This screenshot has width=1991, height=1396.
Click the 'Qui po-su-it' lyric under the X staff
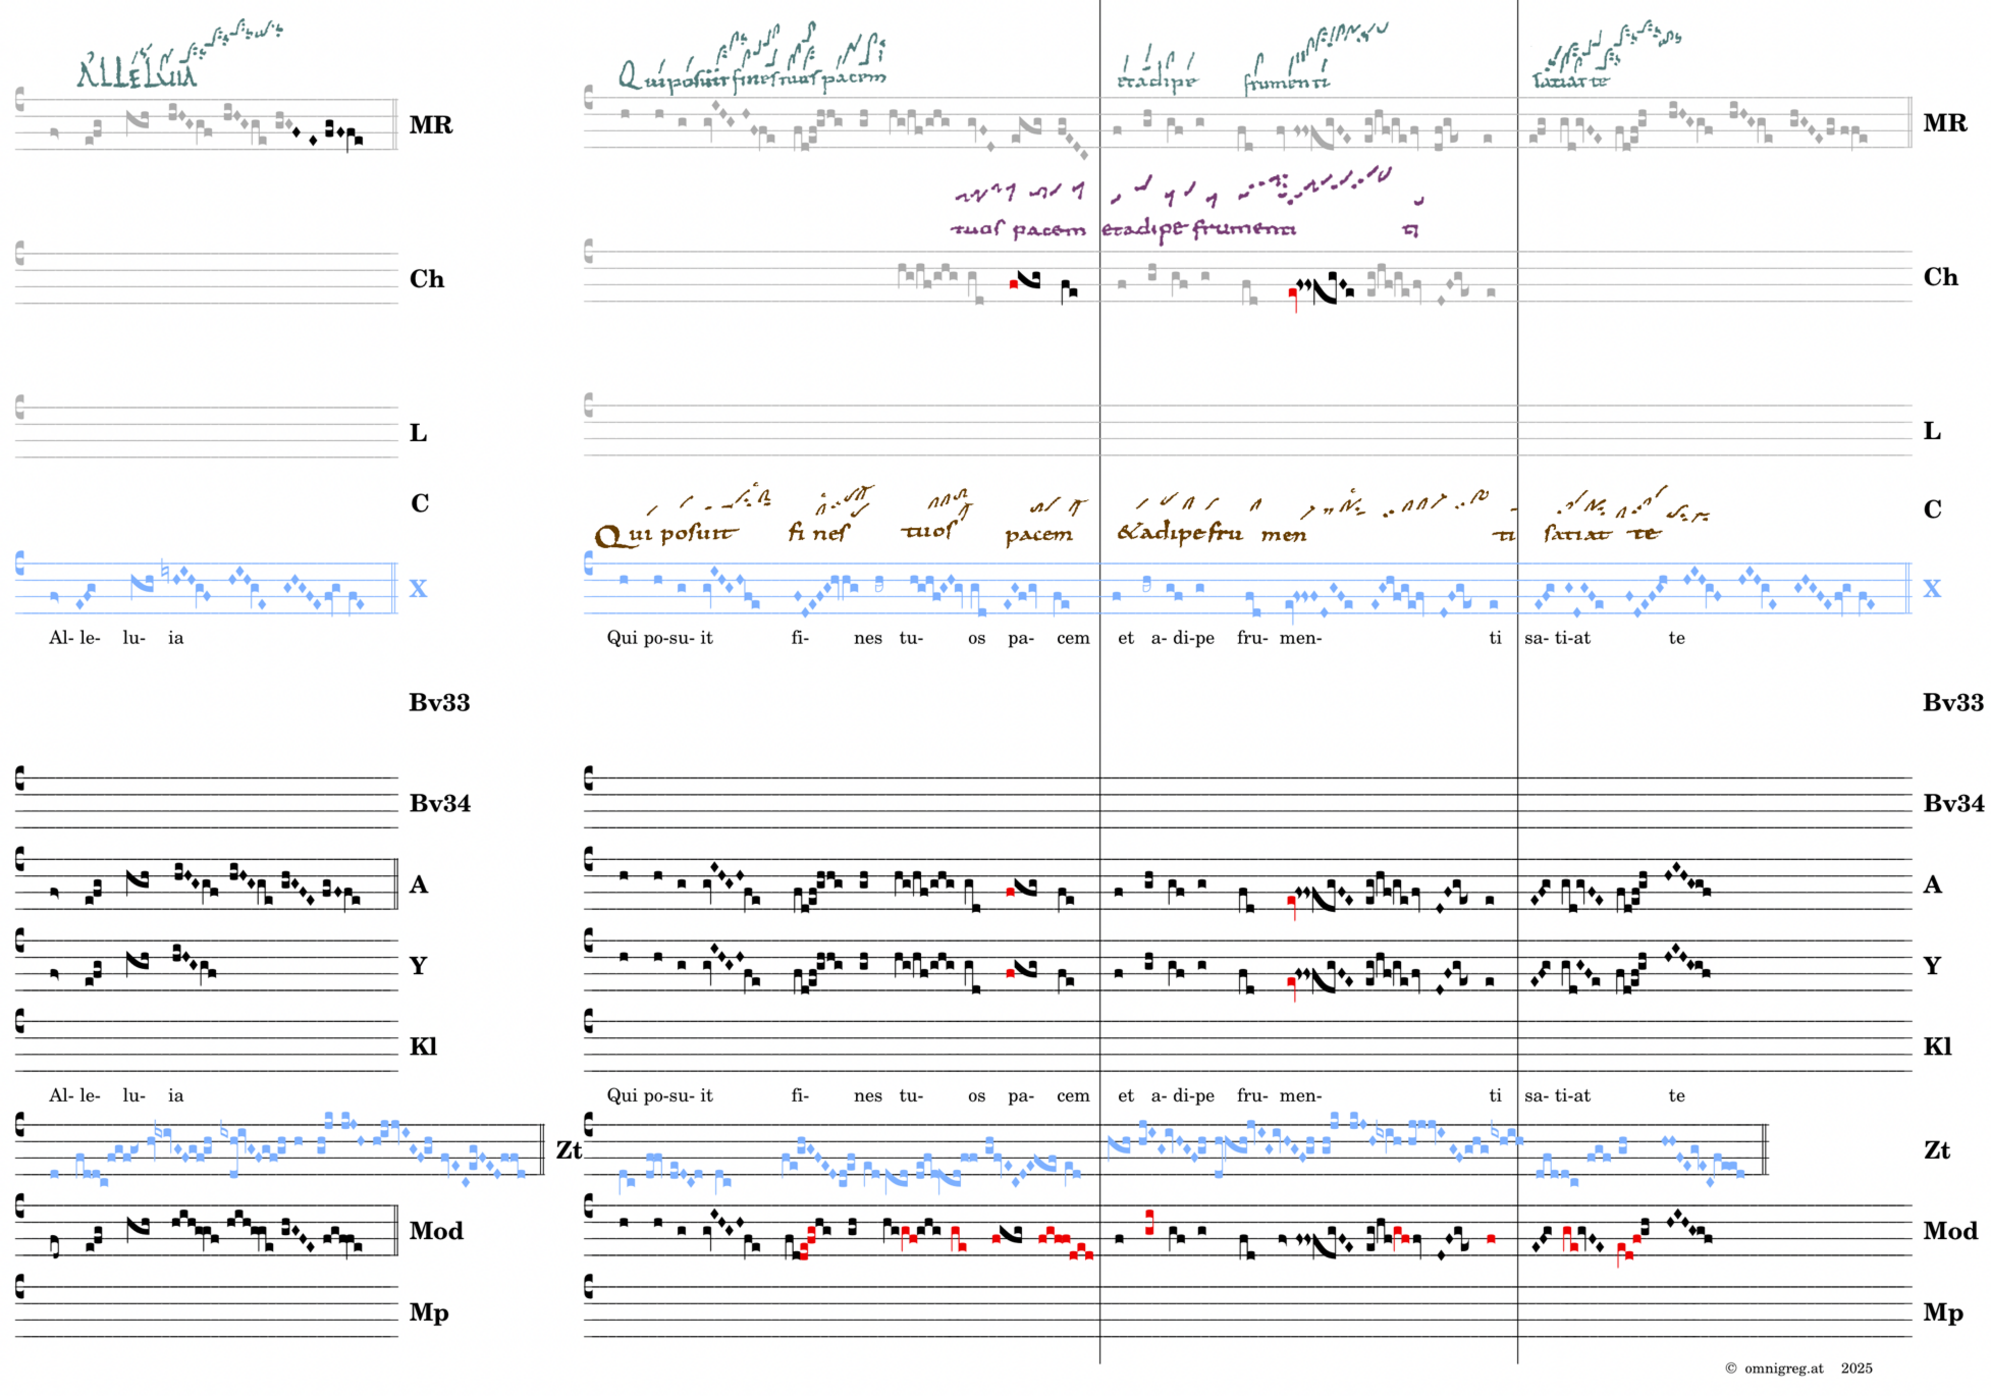pos(659,638)
